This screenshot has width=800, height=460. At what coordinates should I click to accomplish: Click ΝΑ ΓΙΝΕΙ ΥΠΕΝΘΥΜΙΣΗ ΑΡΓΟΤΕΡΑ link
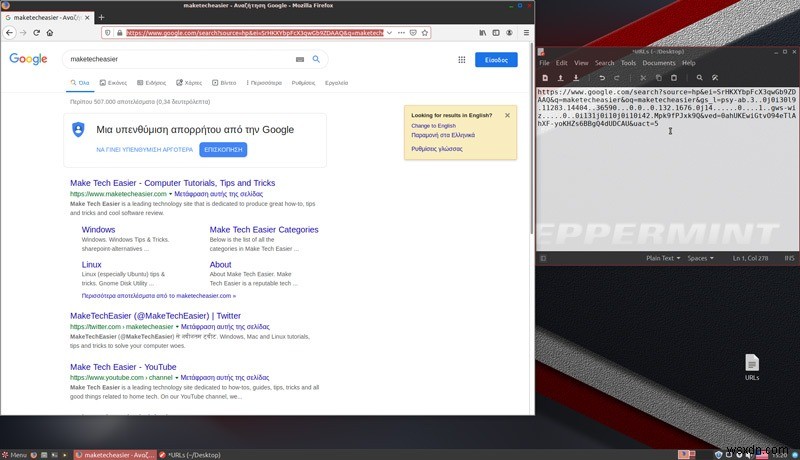click(144, 150)
